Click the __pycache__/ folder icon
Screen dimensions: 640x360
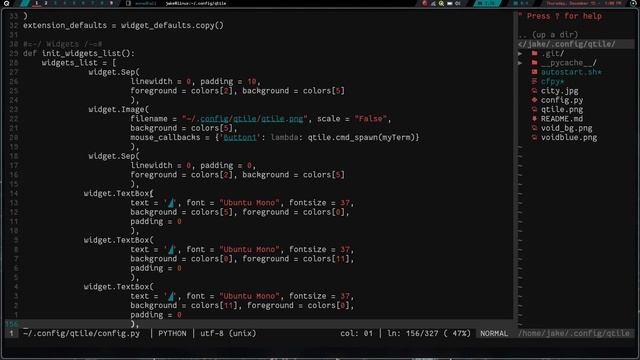pyautogui.click(x=534, y=63)
